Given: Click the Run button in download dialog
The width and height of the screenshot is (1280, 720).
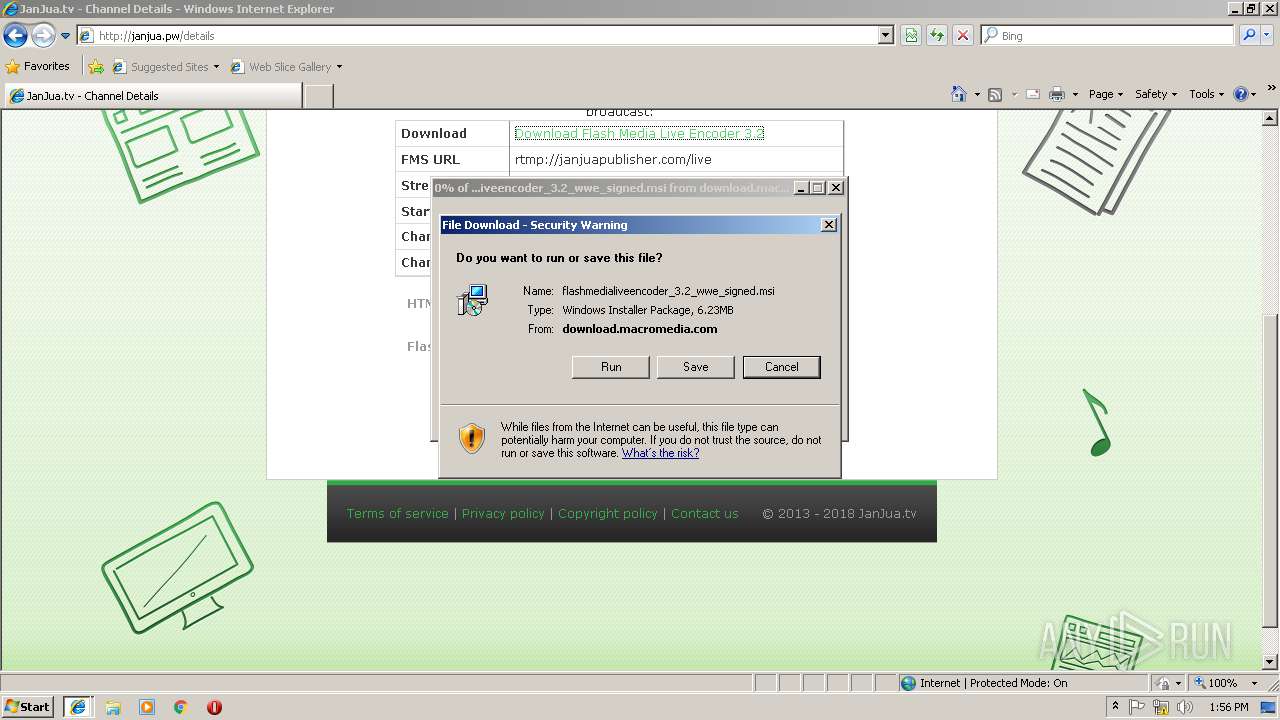Looking at the screenshot, I should tap(611, 367).
